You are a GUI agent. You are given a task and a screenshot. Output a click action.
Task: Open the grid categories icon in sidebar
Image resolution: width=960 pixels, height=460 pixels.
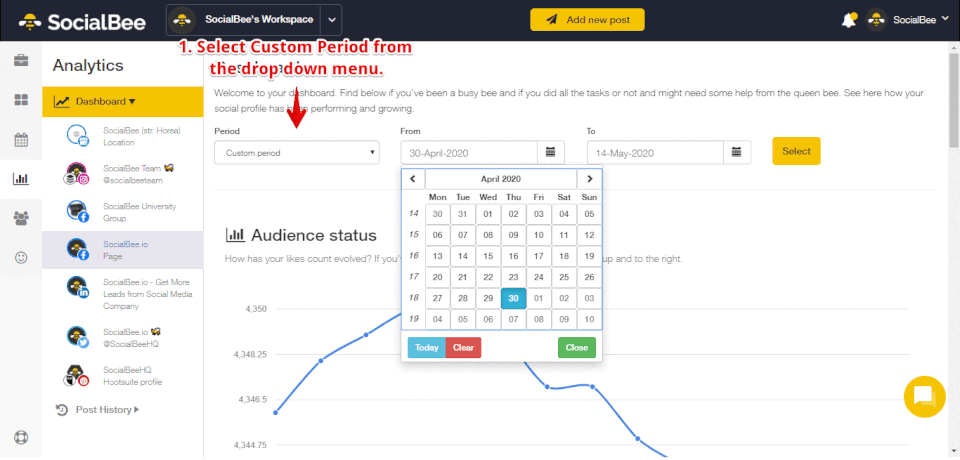point(20,100)
